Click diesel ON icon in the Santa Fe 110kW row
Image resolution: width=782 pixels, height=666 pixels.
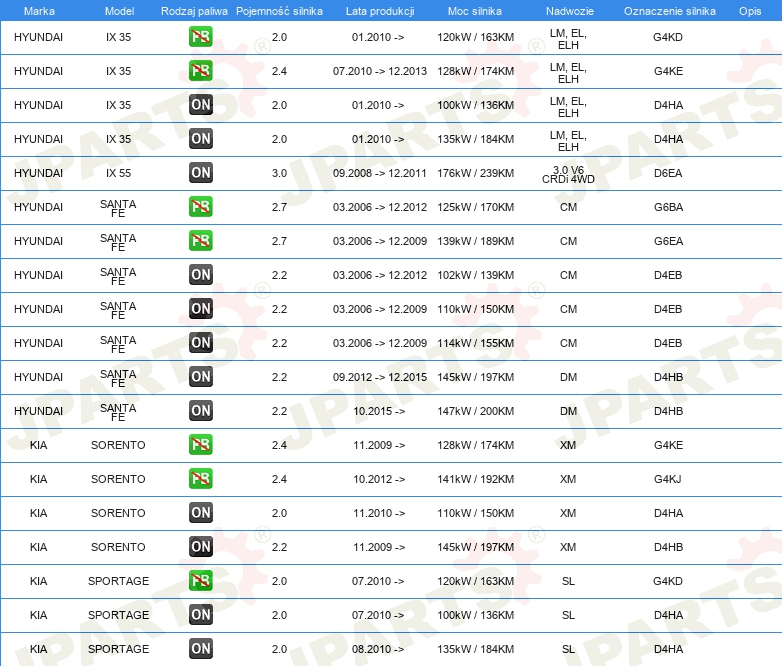coord(200,309)
